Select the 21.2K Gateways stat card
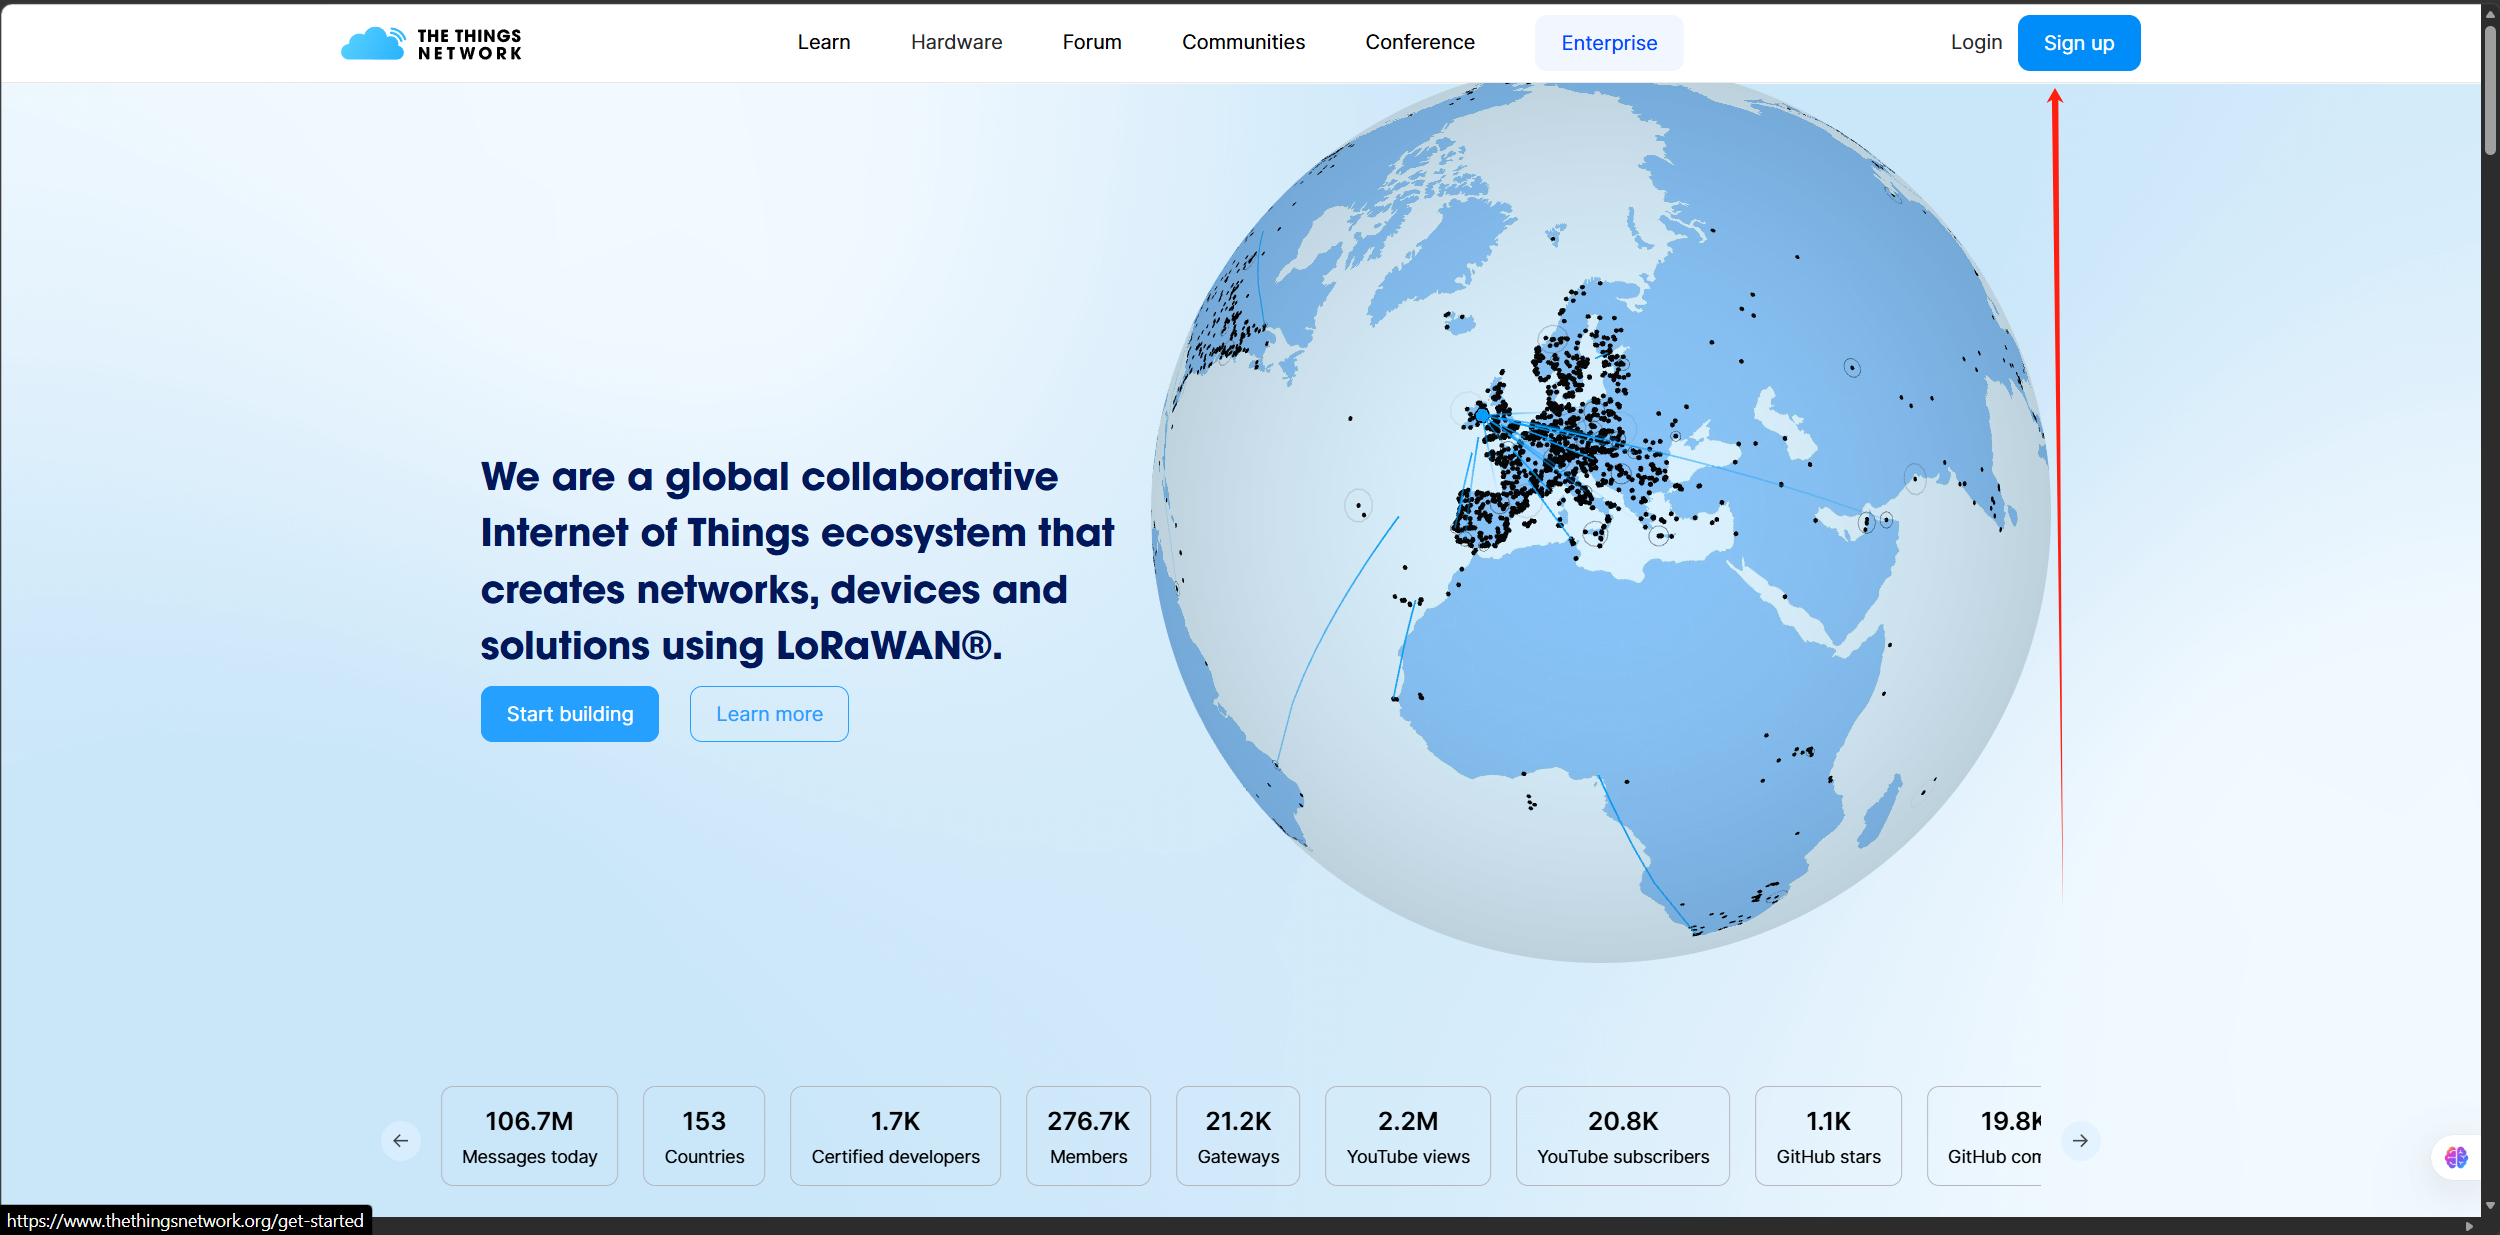The image size is (2500, 1235). click(x=1238, y=1136)
